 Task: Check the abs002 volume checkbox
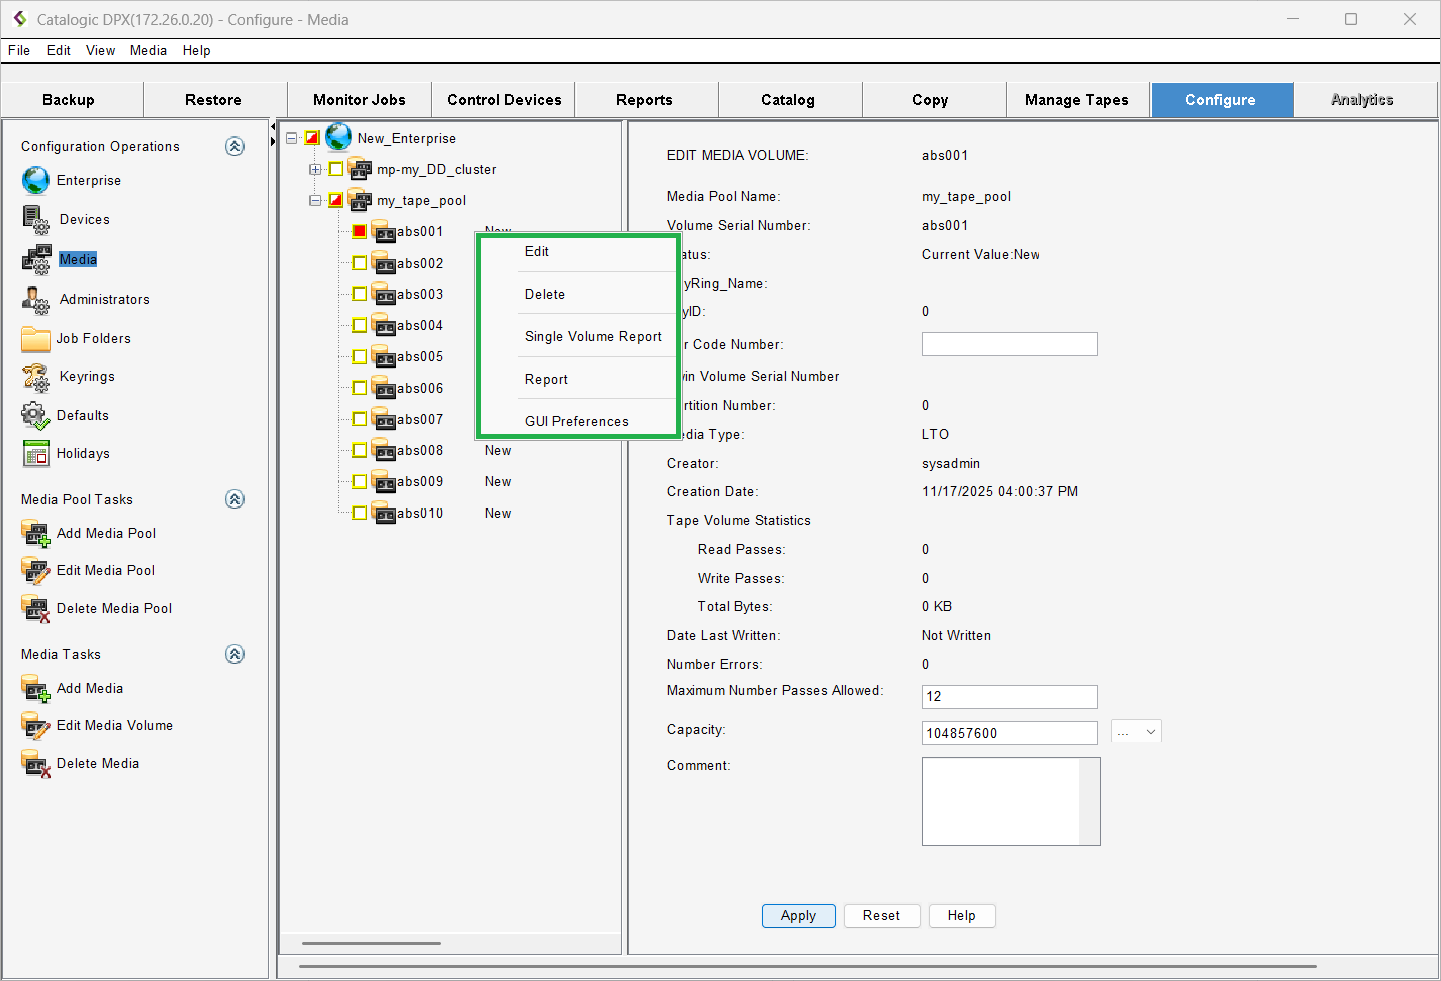(360, 263)
